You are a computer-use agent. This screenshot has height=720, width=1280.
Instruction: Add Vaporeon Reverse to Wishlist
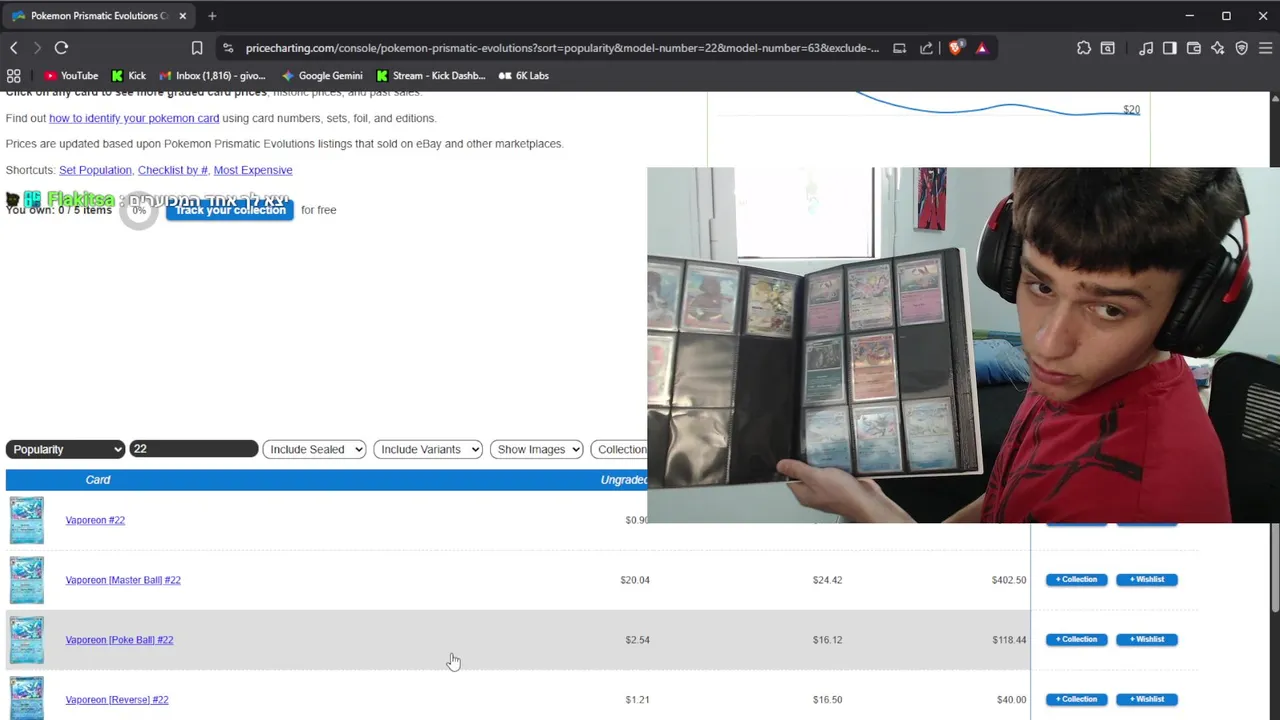tap(1147, 700)
